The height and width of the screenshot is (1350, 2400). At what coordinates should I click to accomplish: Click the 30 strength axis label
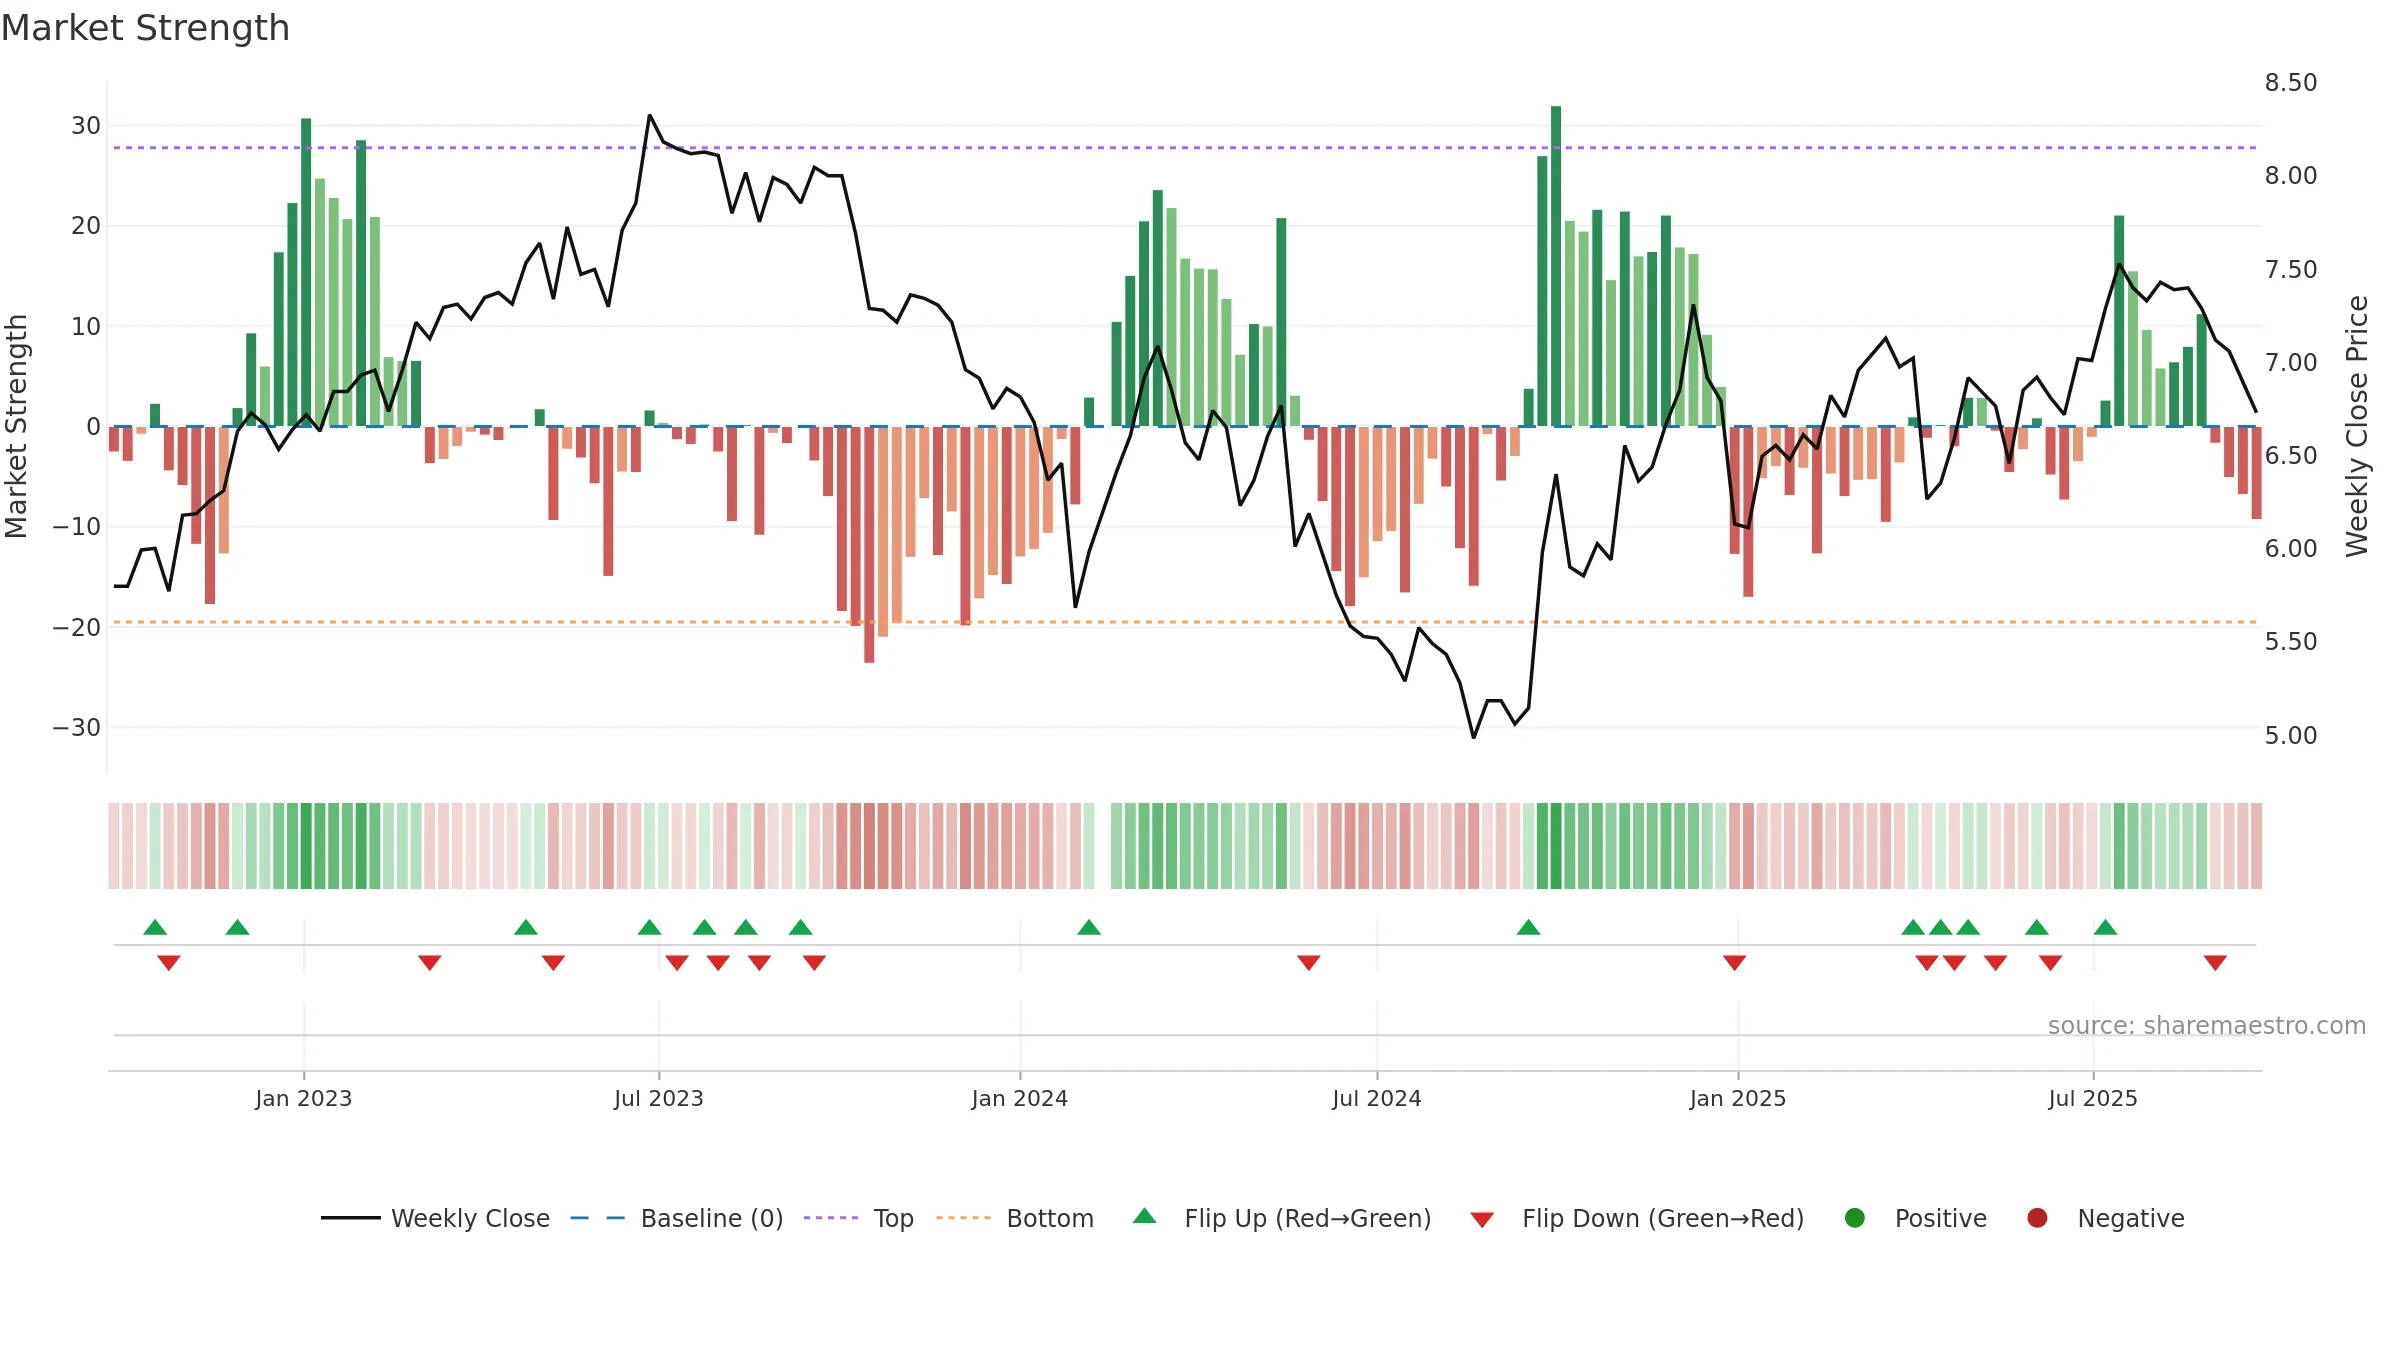tap(86, 126)
